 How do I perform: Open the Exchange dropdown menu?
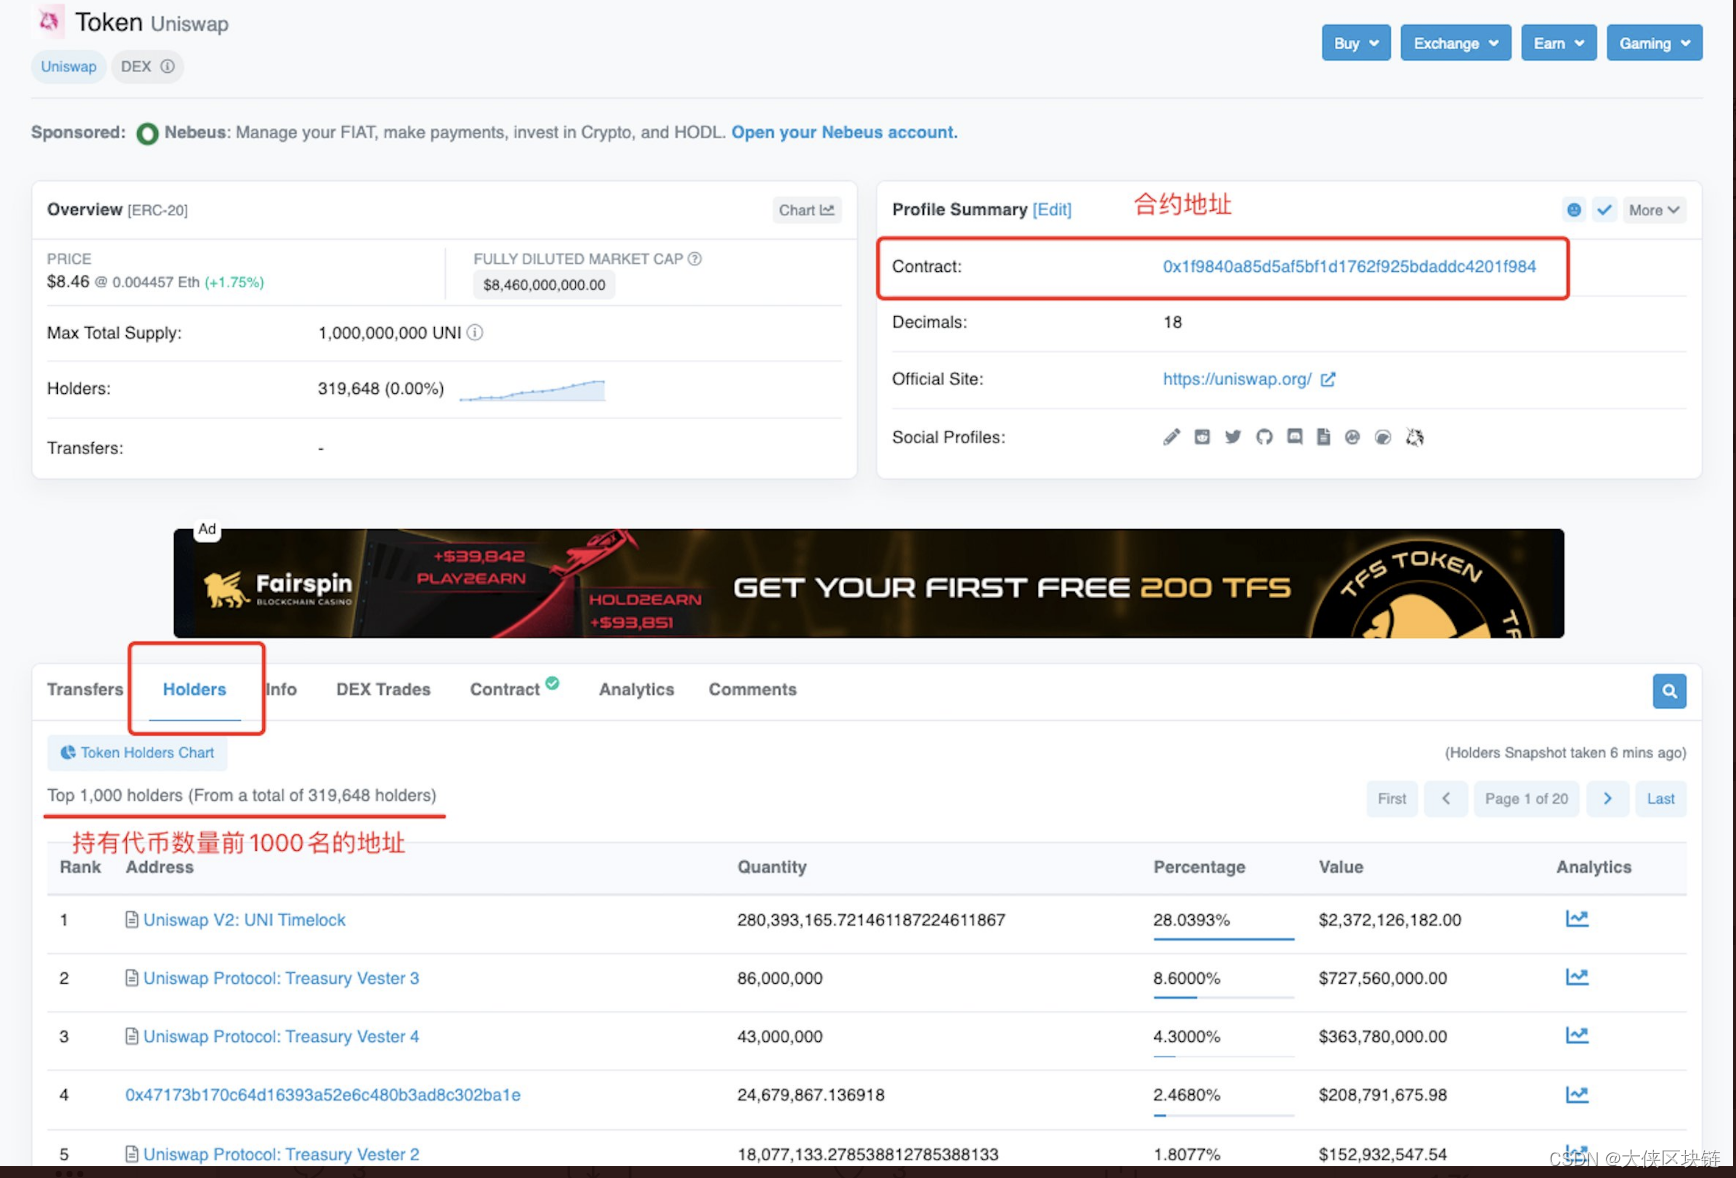1455,43
